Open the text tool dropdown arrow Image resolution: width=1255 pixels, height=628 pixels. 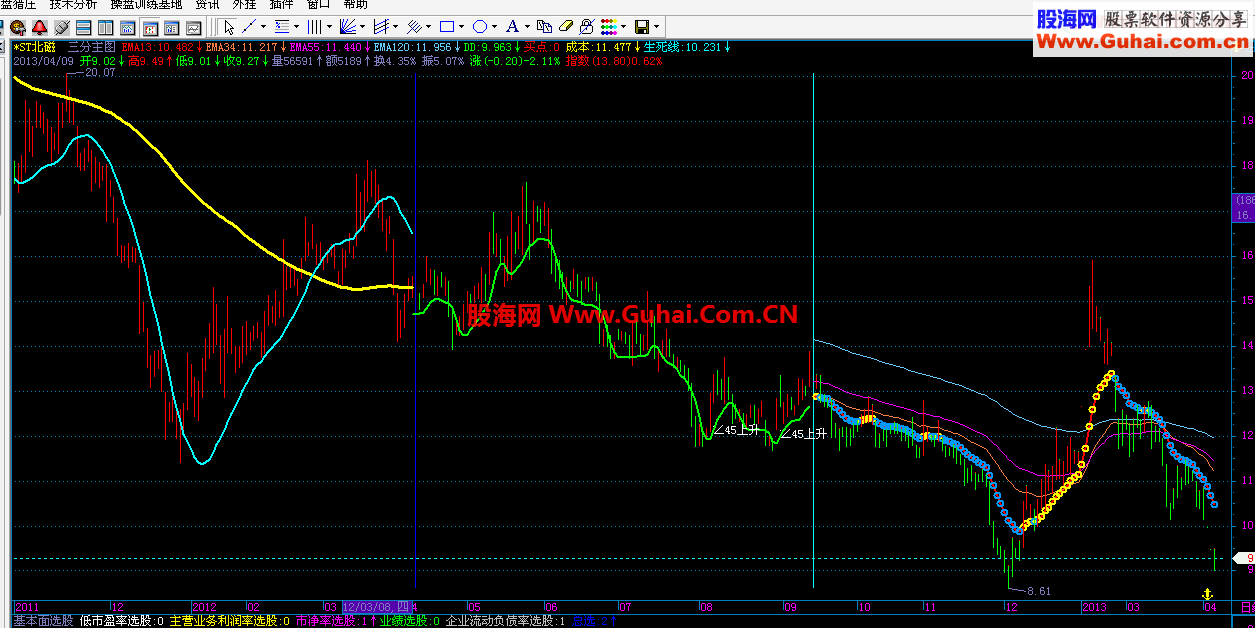[x=527, y=27]
